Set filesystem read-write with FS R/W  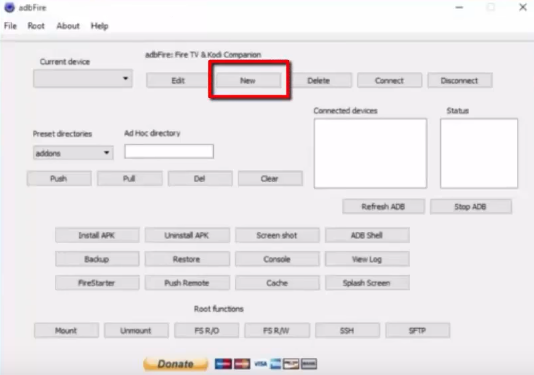277,330
